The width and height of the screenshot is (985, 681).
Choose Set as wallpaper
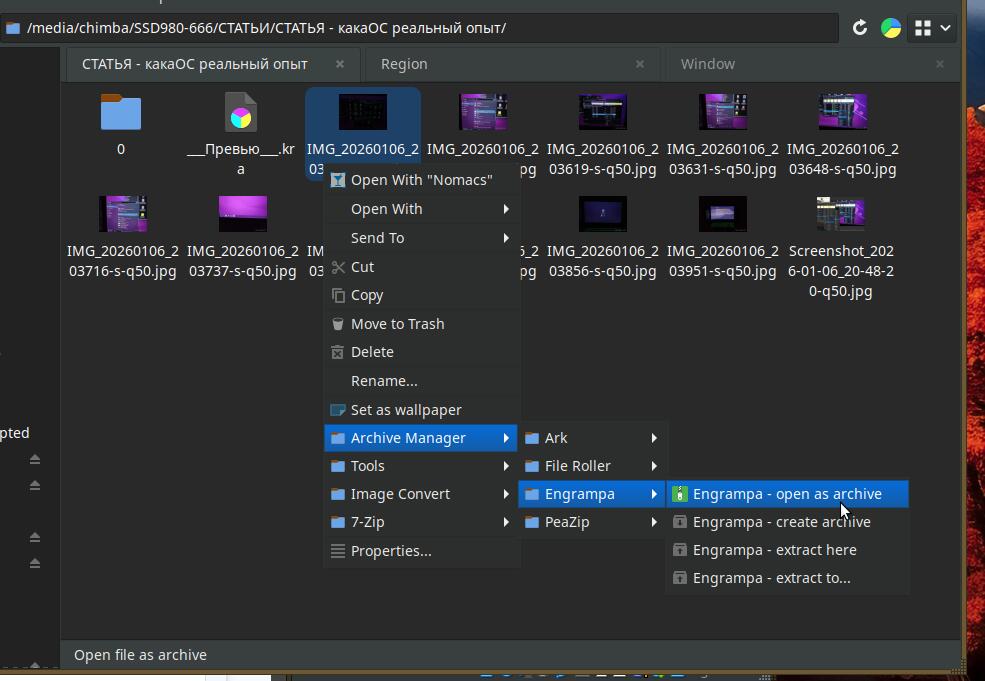click(x=406, y=410)
